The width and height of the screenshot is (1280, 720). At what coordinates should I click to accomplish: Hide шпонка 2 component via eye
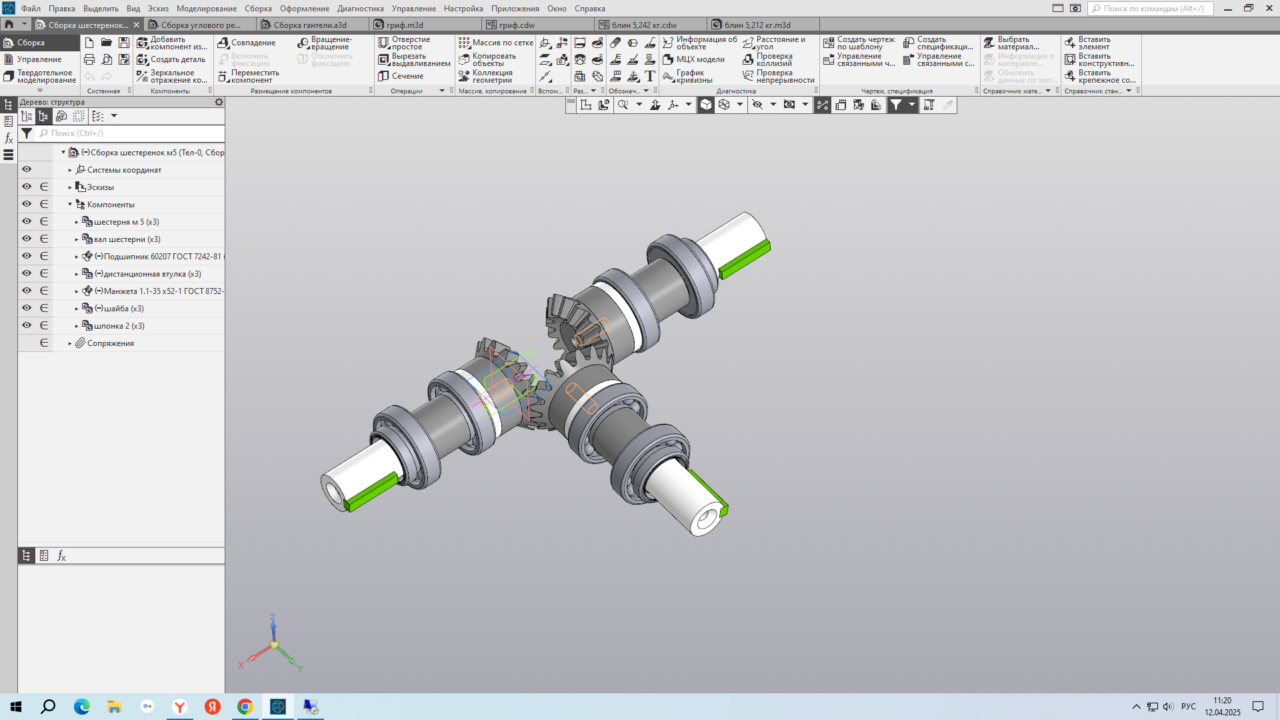coord(27,325)
